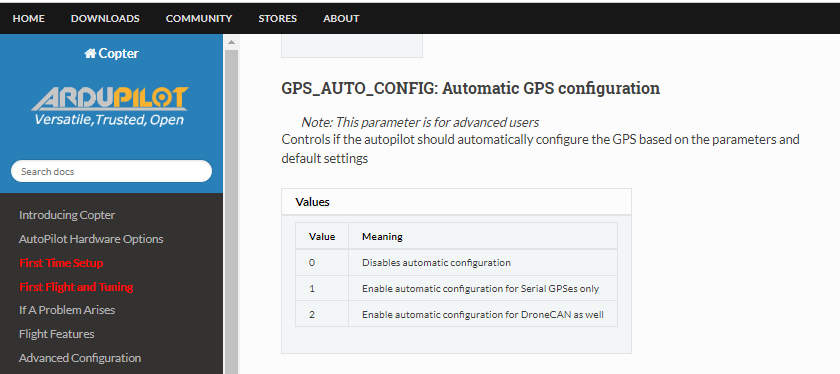The height and width of the screenshot is (374, 840).
Task: Open the DOWNLOADS menu item
Action: [x=105, y=18]
